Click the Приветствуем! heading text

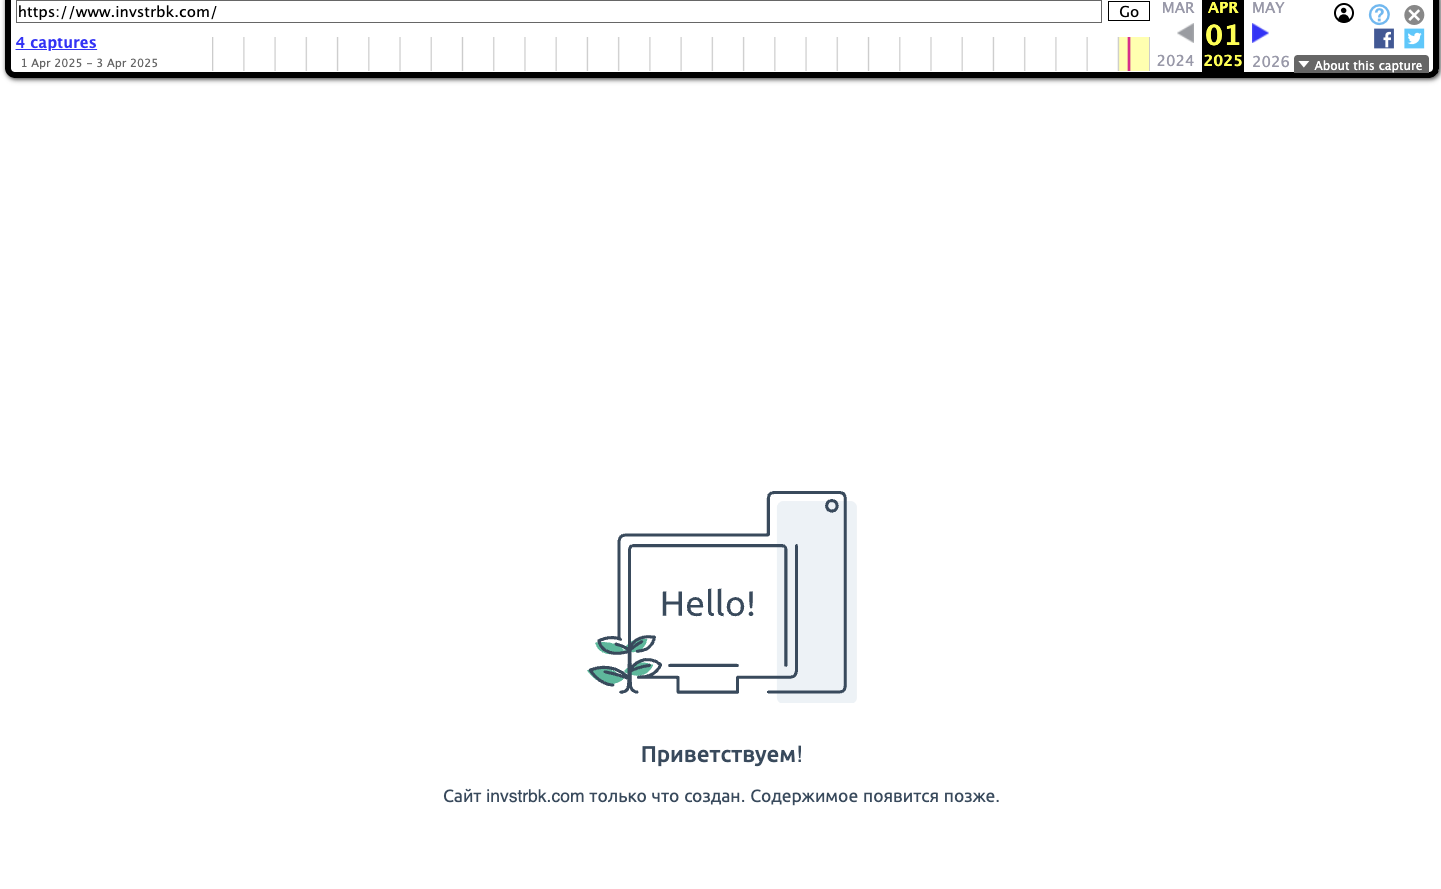(721, 754)
